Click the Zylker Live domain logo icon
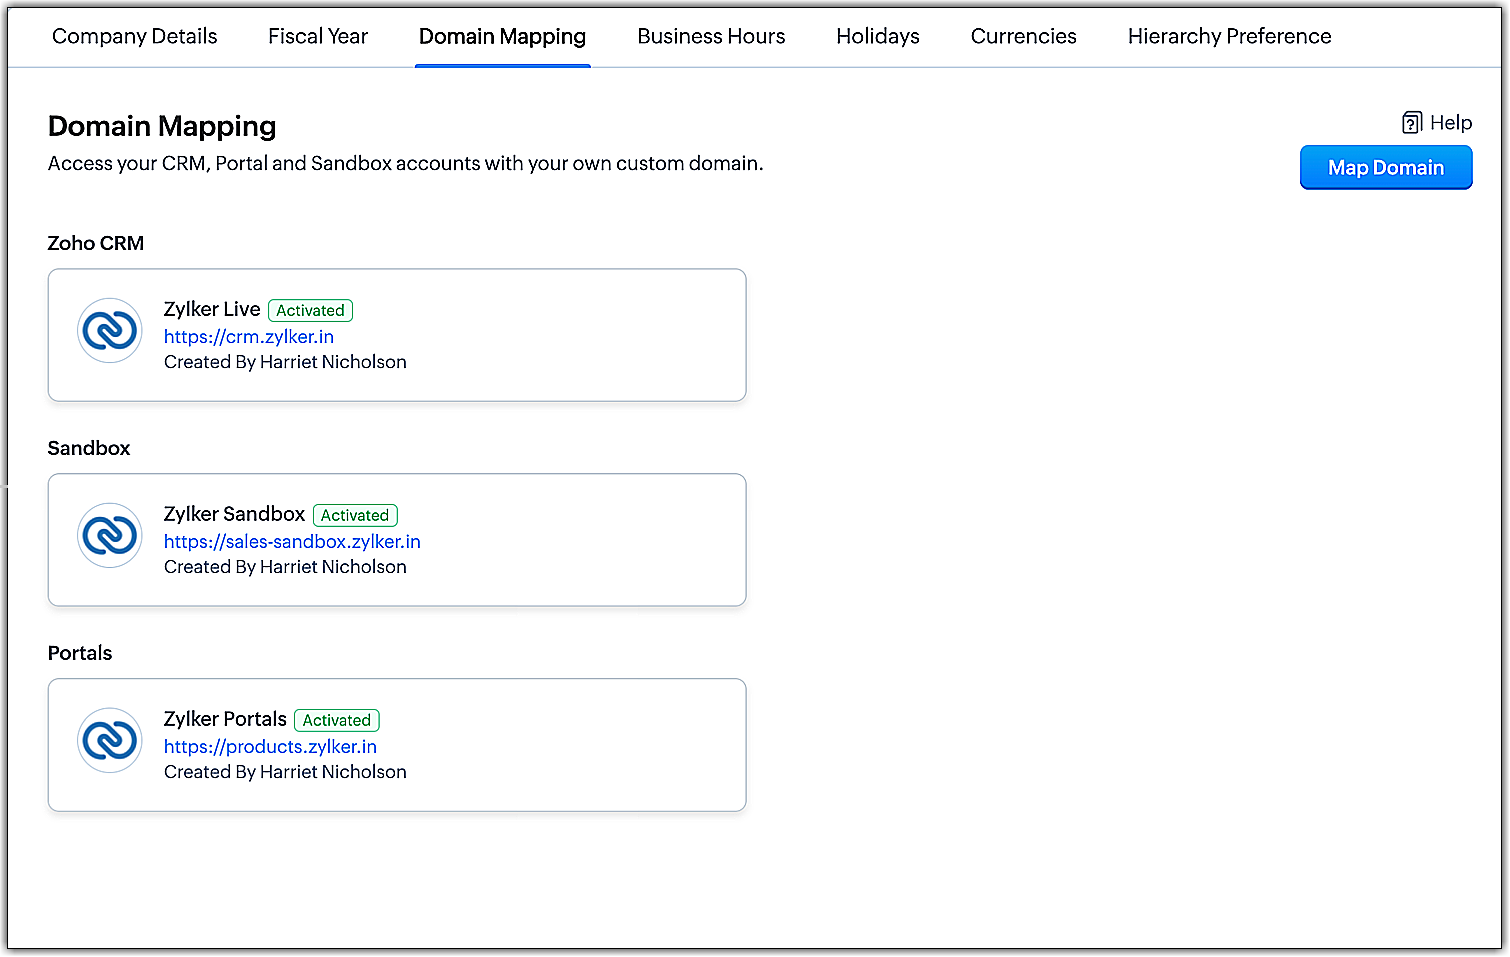Image resolution: width=1510 pixels, height=957 pixels. (110, 331)
